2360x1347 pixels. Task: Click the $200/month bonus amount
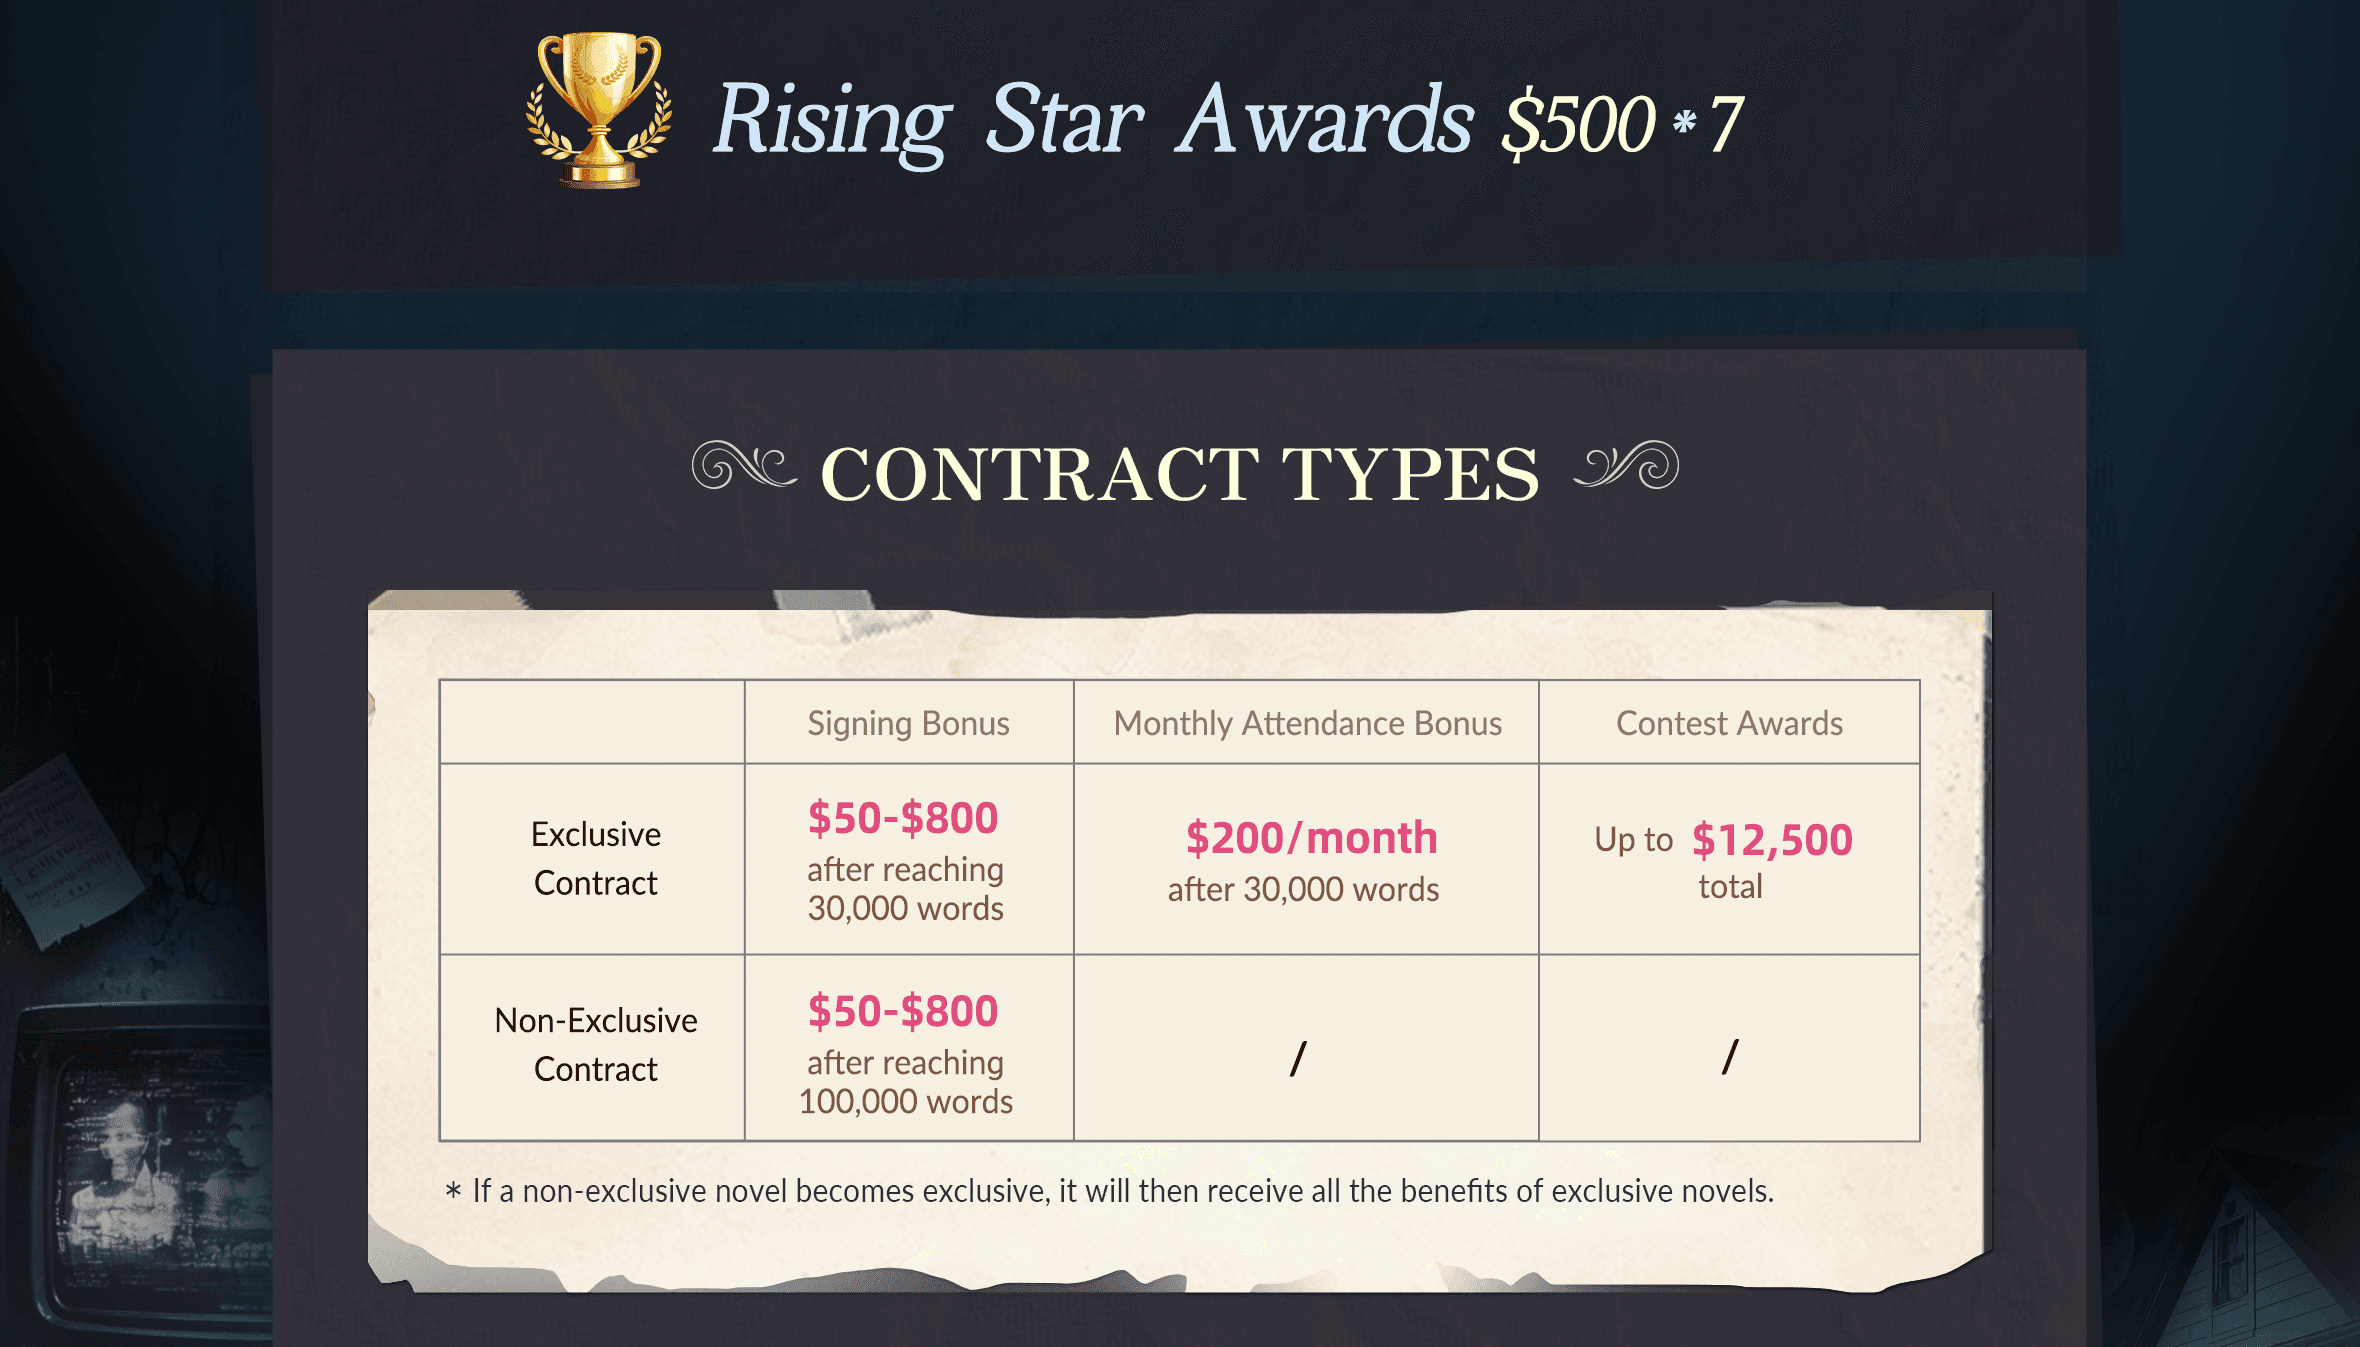(1311, 837)
